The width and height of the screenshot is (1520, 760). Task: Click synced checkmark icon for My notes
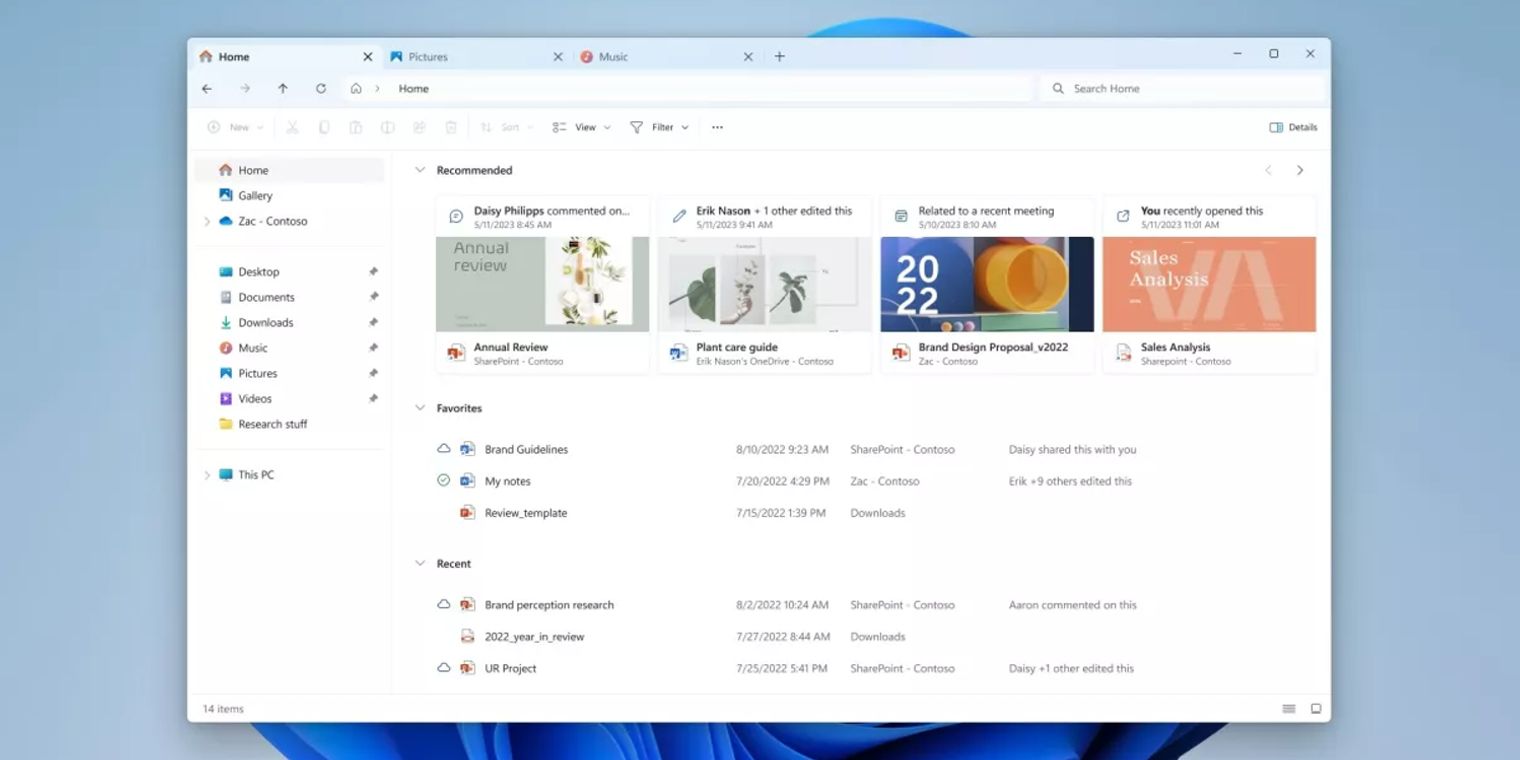click(444, 481)
